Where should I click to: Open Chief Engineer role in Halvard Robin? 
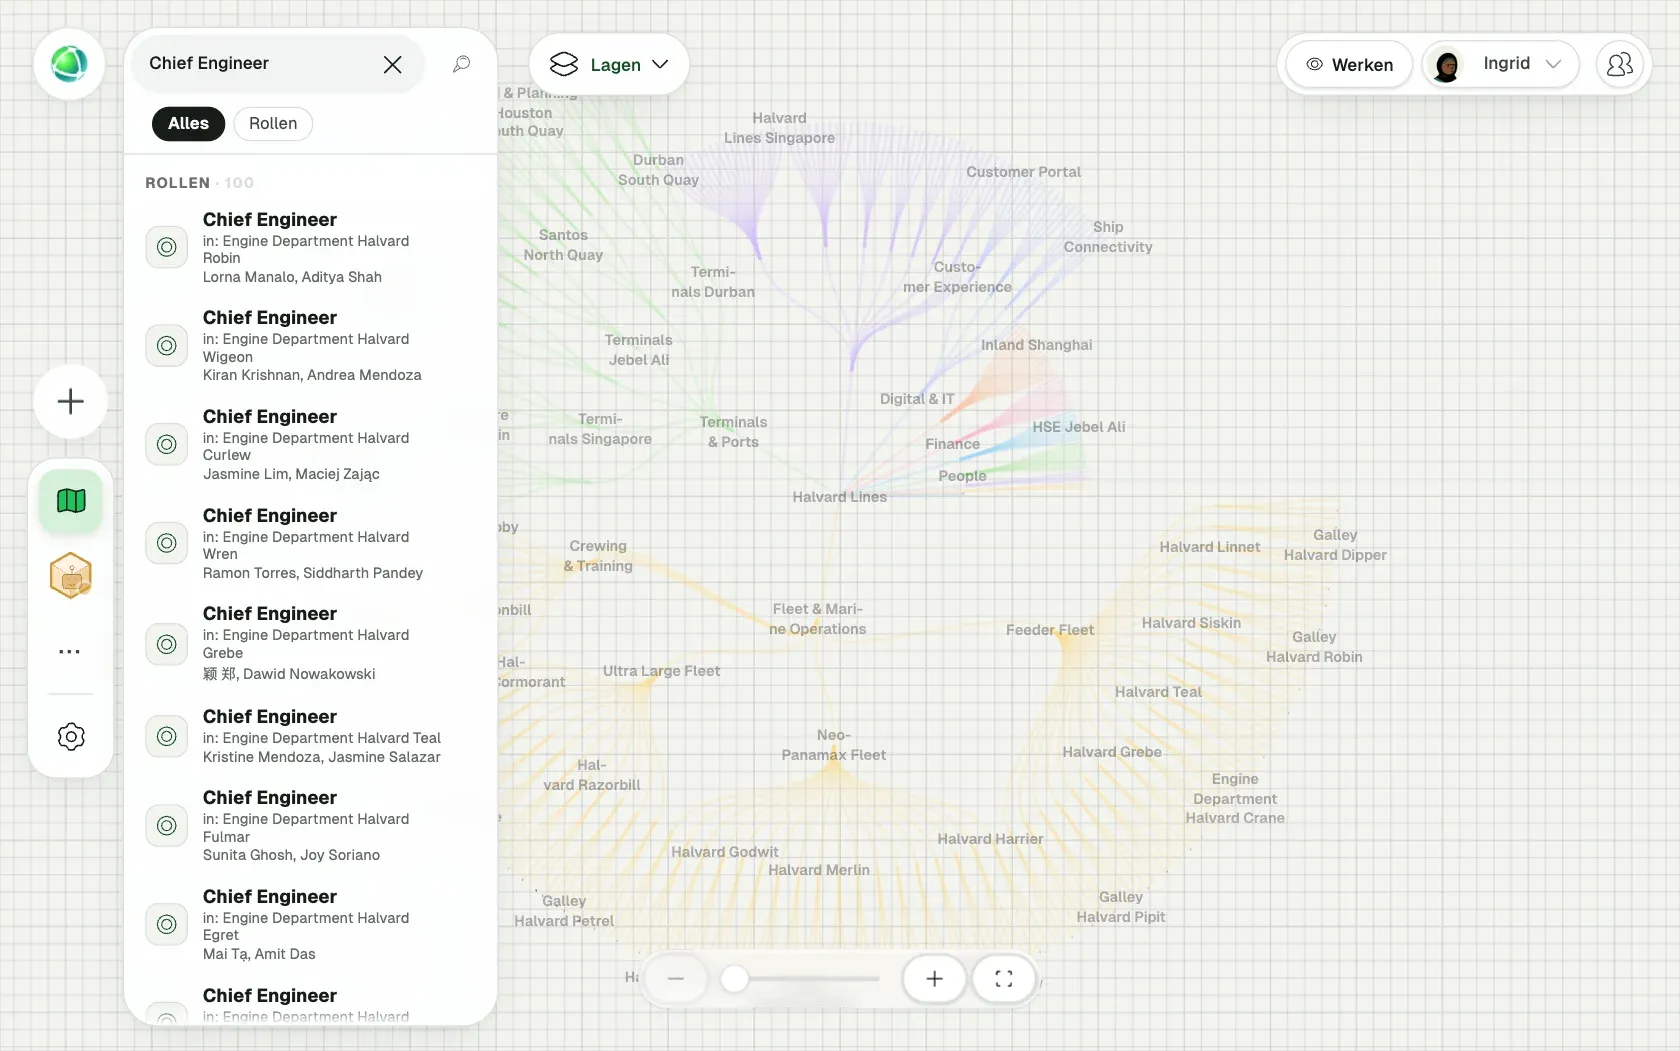(x=310, y=248)
